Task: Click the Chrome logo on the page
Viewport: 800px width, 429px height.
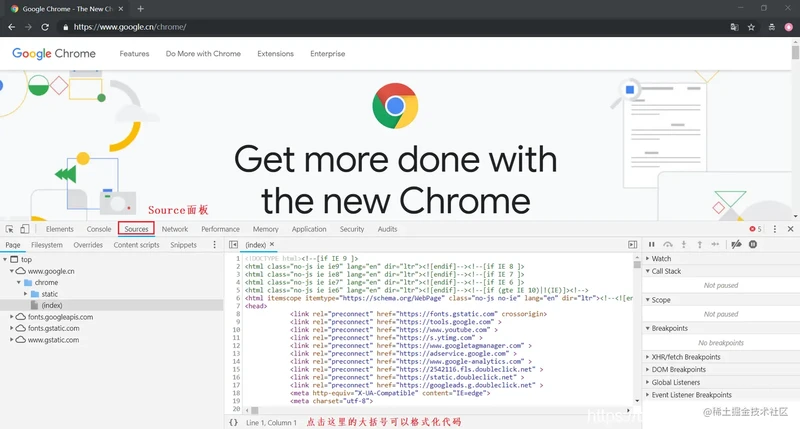Action: [x=395, y=106]
